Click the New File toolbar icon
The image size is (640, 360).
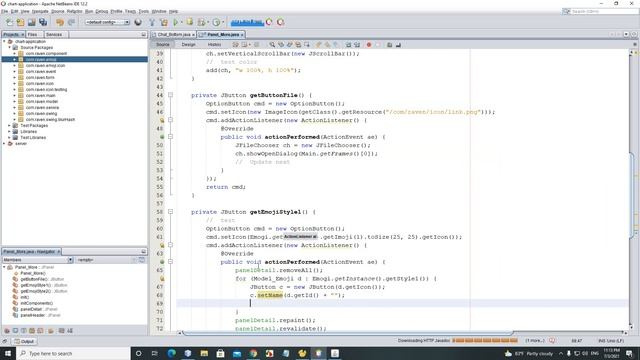coord(9,22)
